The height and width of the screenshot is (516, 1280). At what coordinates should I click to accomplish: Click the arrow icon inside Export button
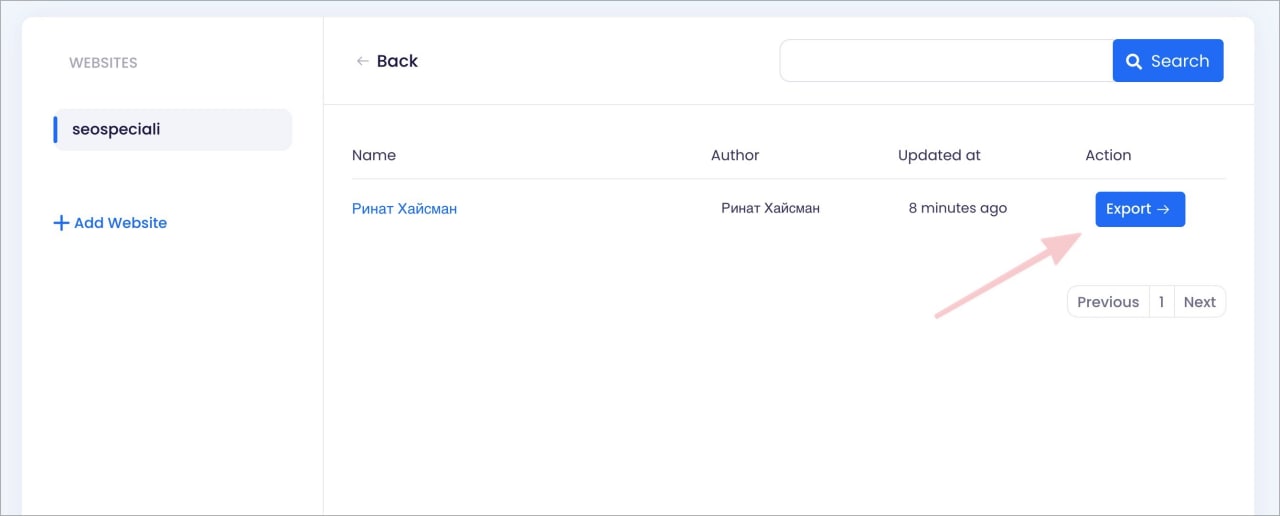click(x=1163, y=209)
